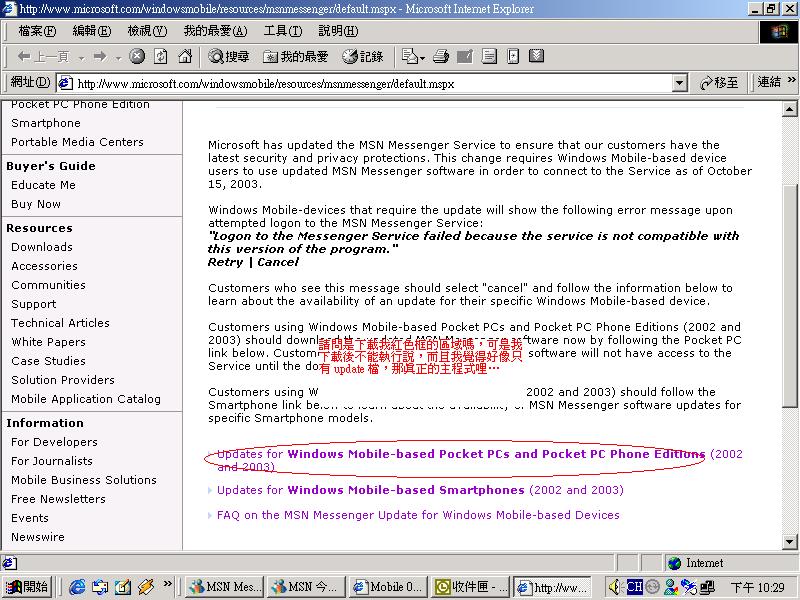Click the Discuss toolbar icon

pos(489,56)
